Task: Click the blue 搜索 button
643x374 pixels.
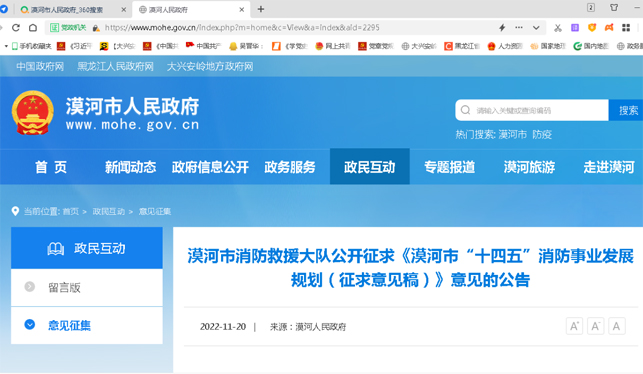Action: tap(627, 110)
